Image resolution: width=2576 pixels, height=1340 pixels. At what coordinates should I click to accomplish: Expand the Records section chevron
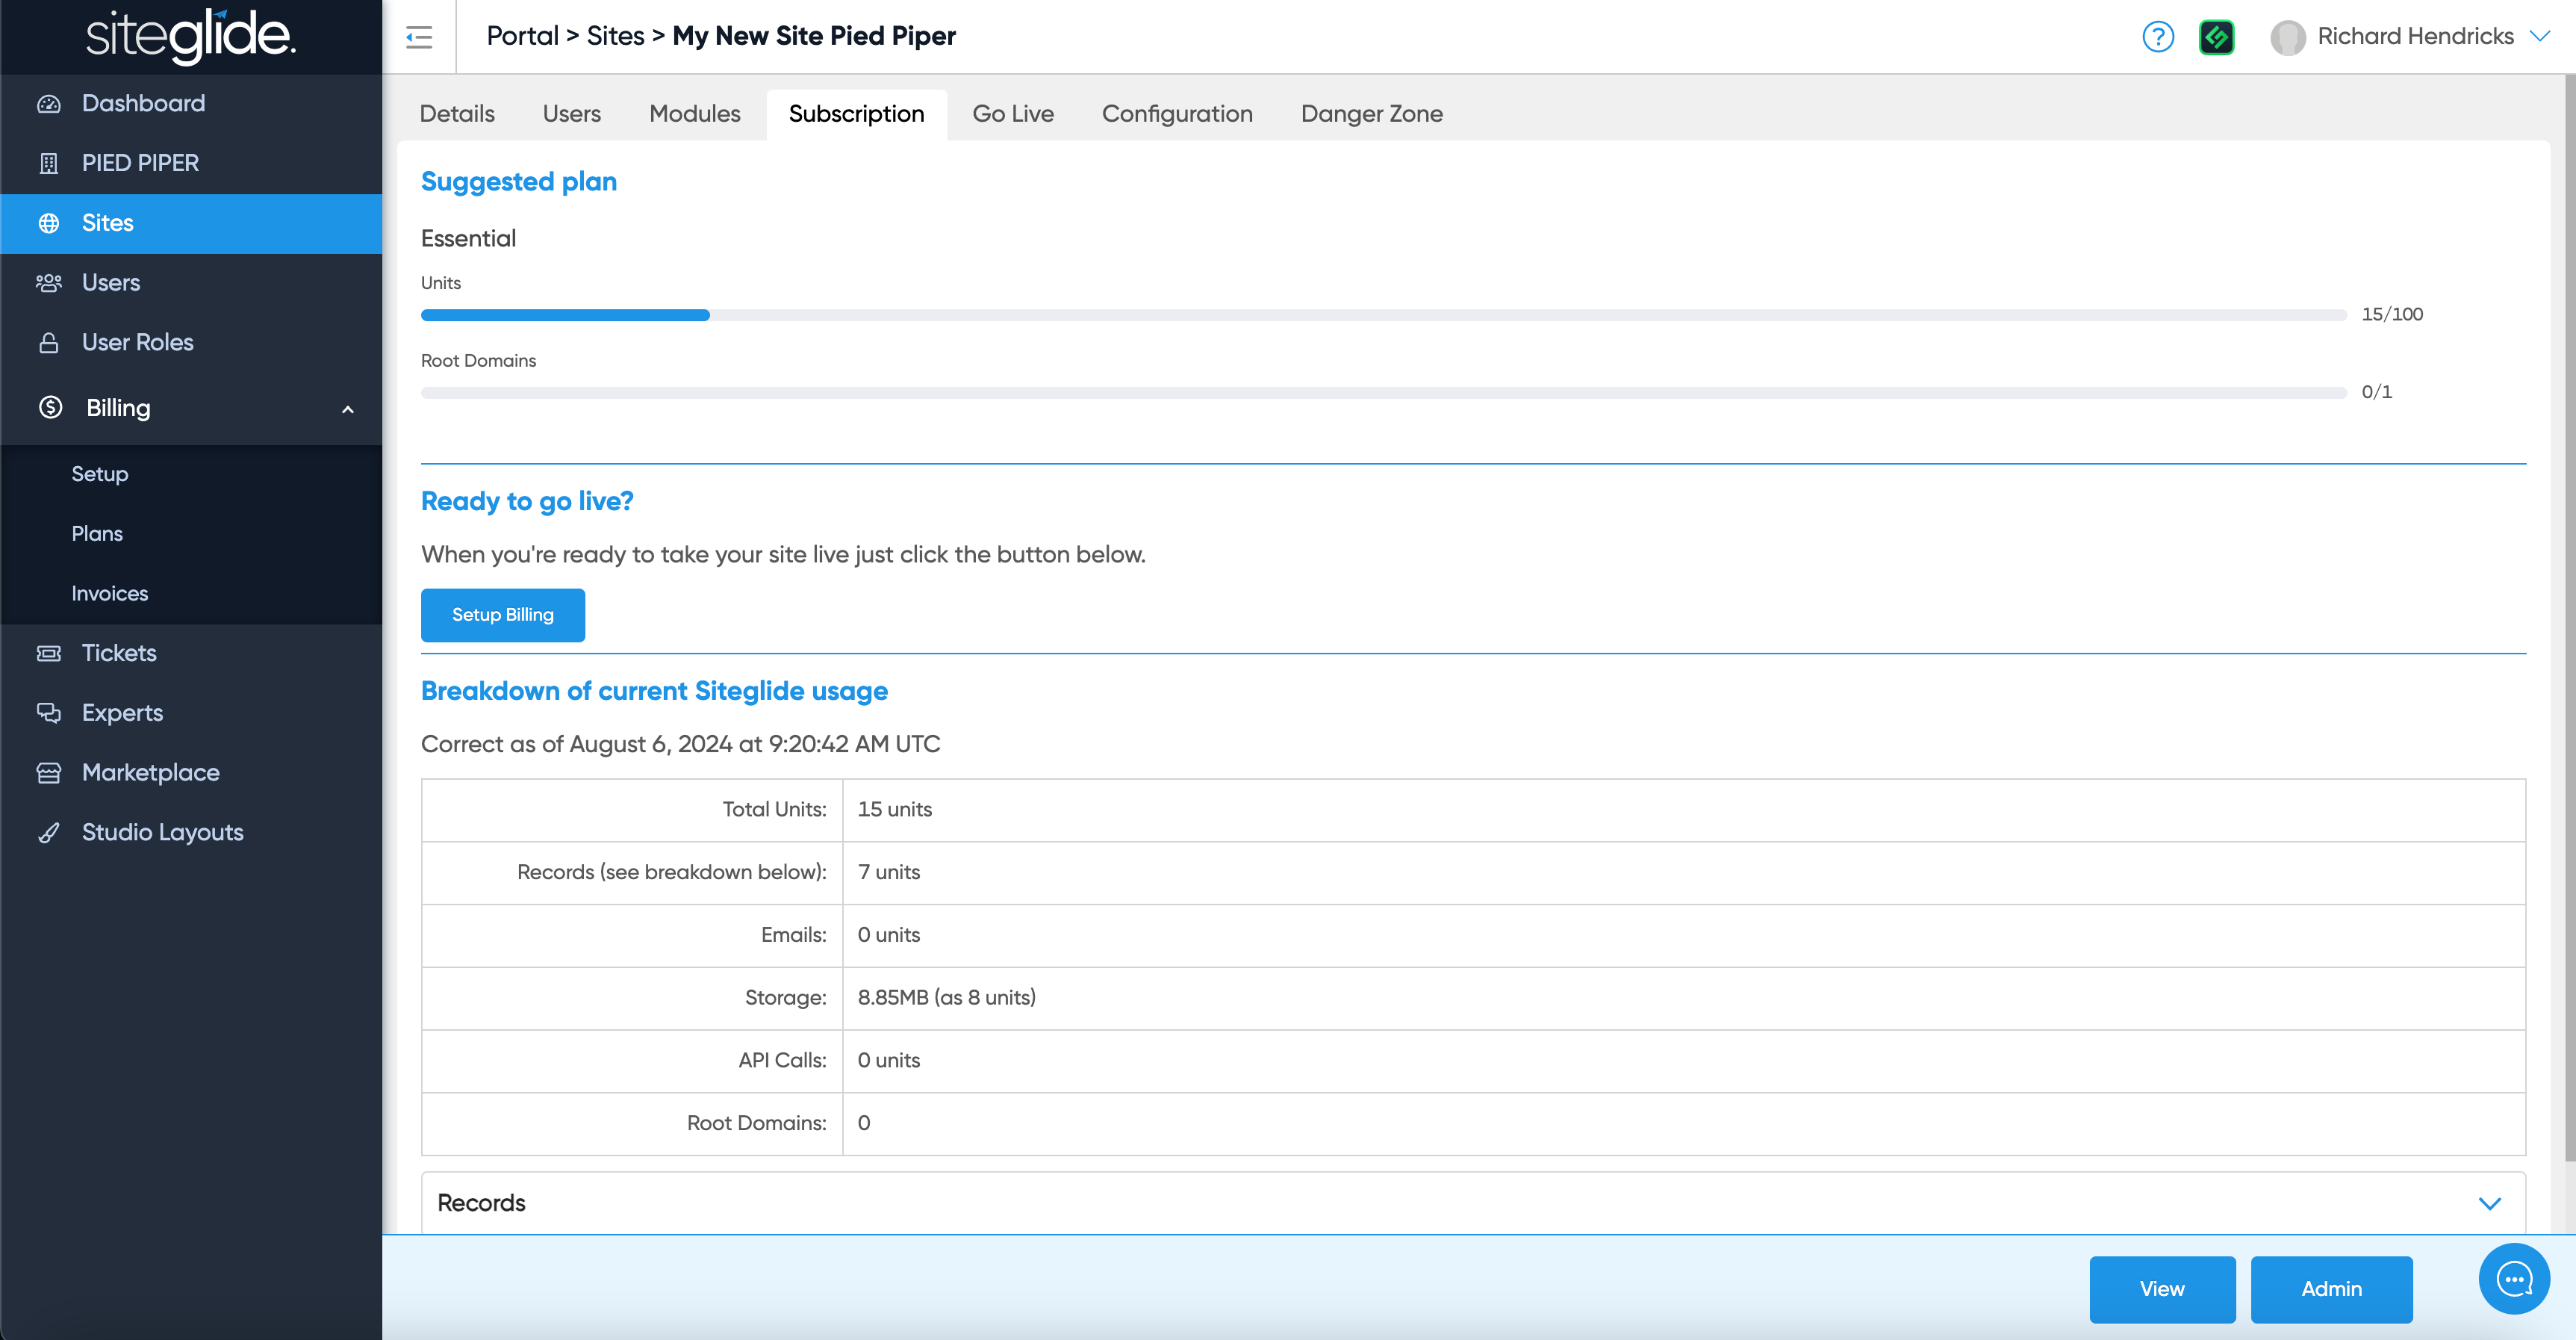point(2489,1203)
